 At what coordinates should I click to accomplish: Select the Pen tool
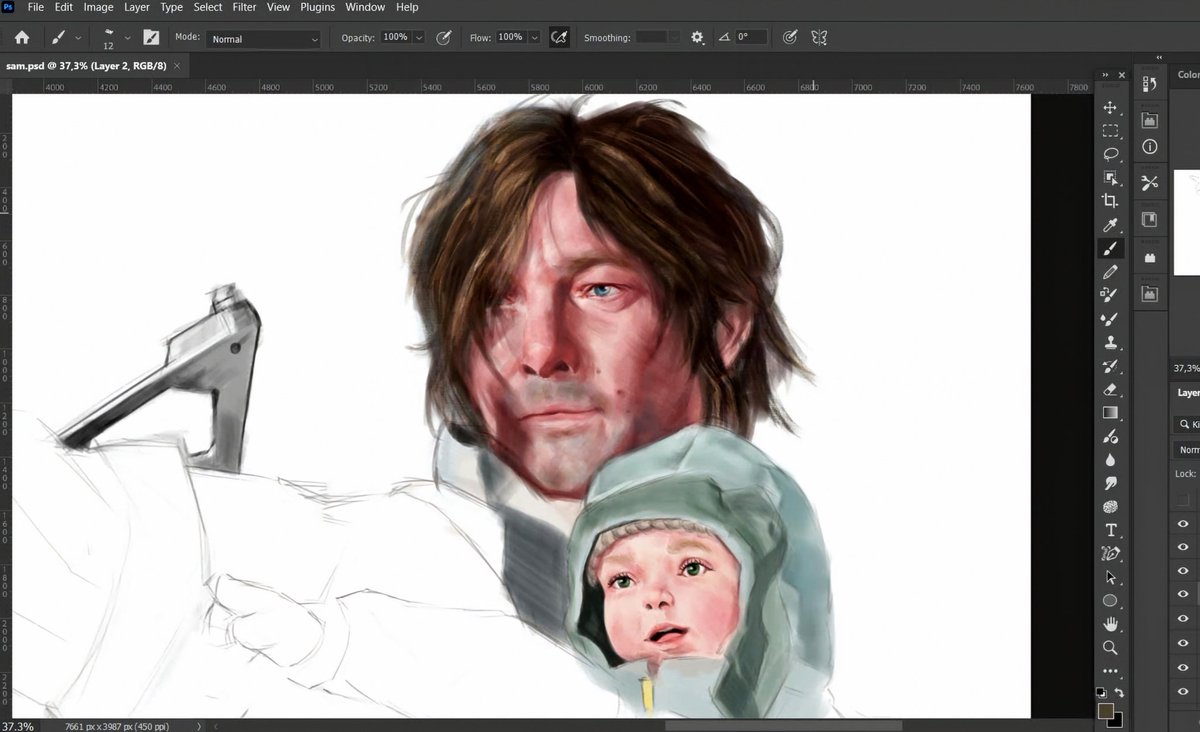[1110, 554]
